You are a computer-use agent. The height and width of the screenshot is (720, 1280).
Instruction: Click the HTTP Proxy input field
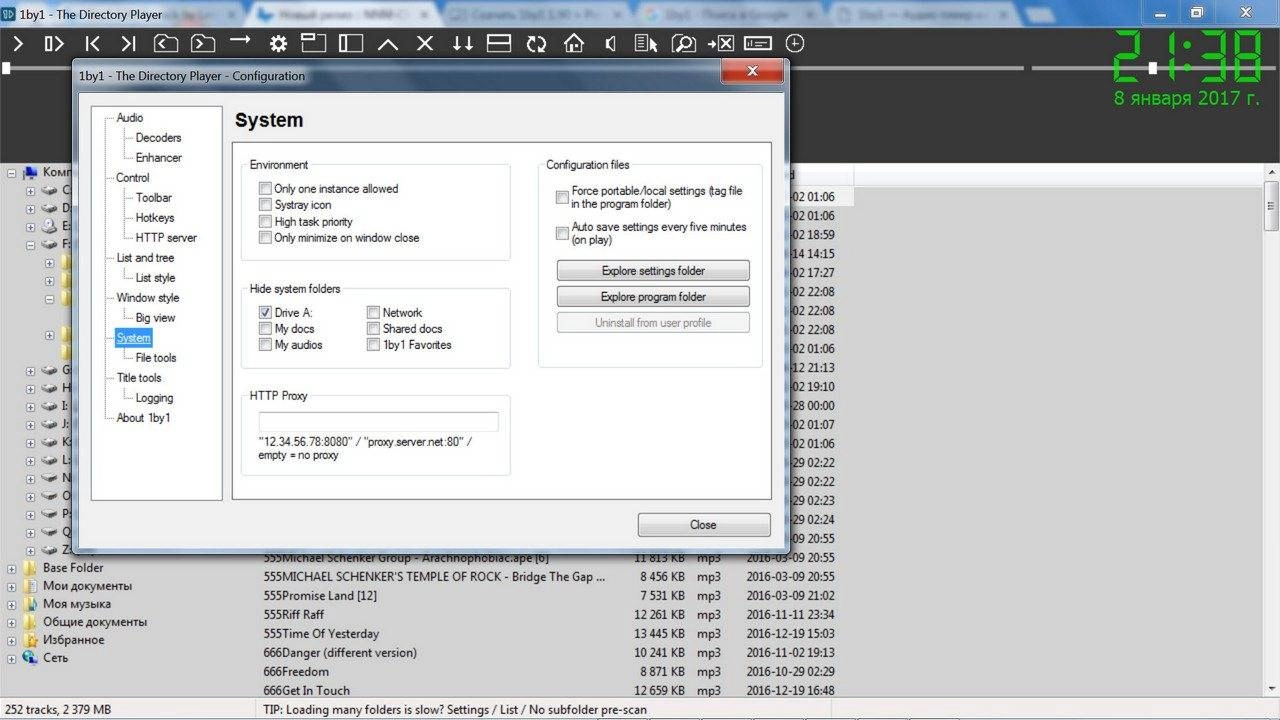coord(378,422)
